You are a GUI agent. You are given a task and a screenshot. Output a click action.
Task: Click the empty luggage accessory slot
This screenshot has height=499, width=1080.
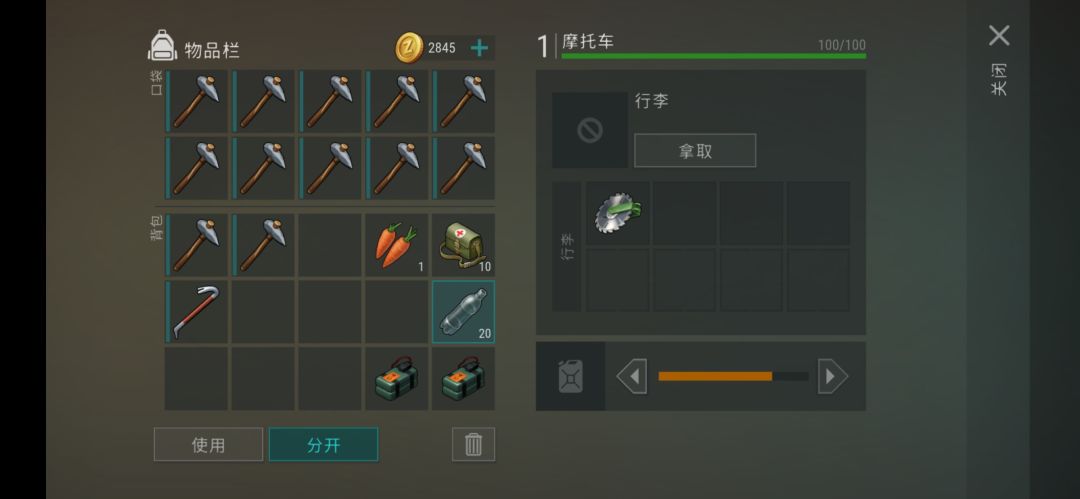[590, 130]
